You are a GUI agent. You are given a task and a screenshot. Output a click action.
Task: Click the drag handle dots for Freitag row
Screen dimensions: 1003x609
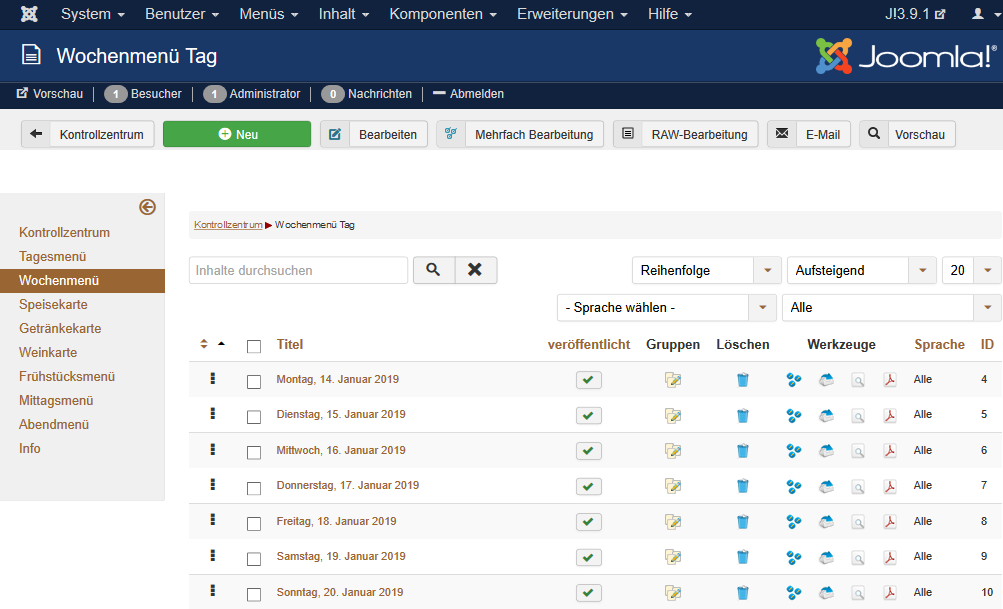click(x=213, y=520)
